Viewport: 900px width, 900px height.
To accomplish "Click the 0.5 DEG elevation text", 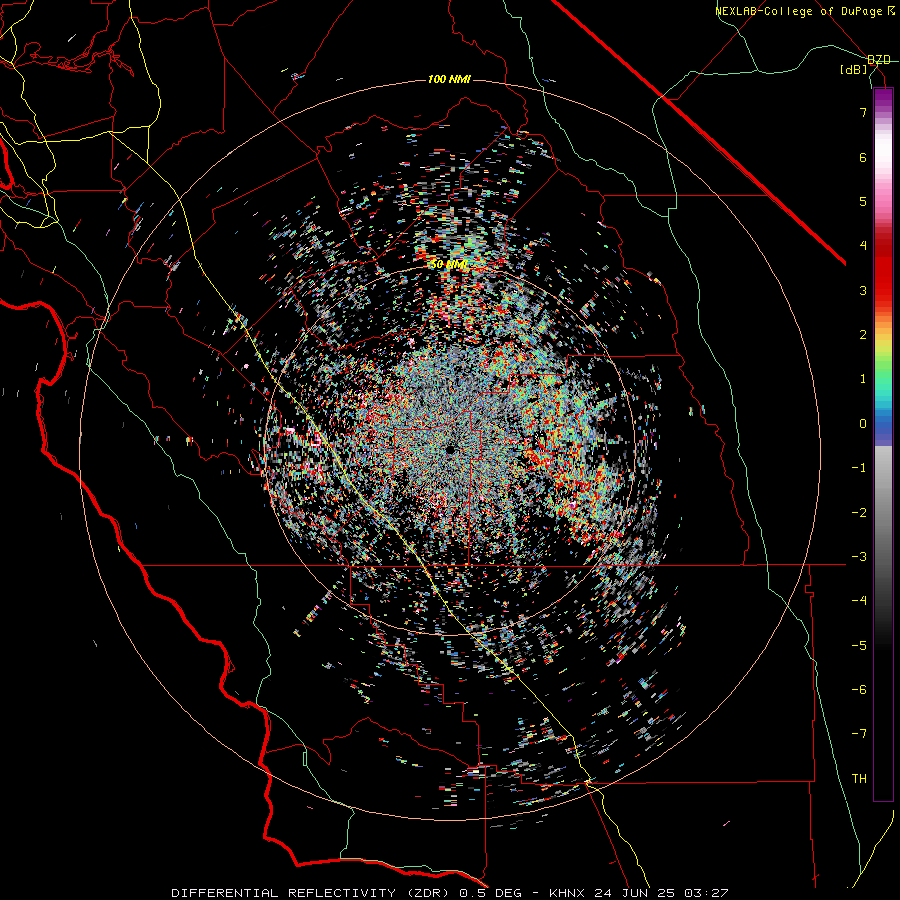I will [491, 893].
